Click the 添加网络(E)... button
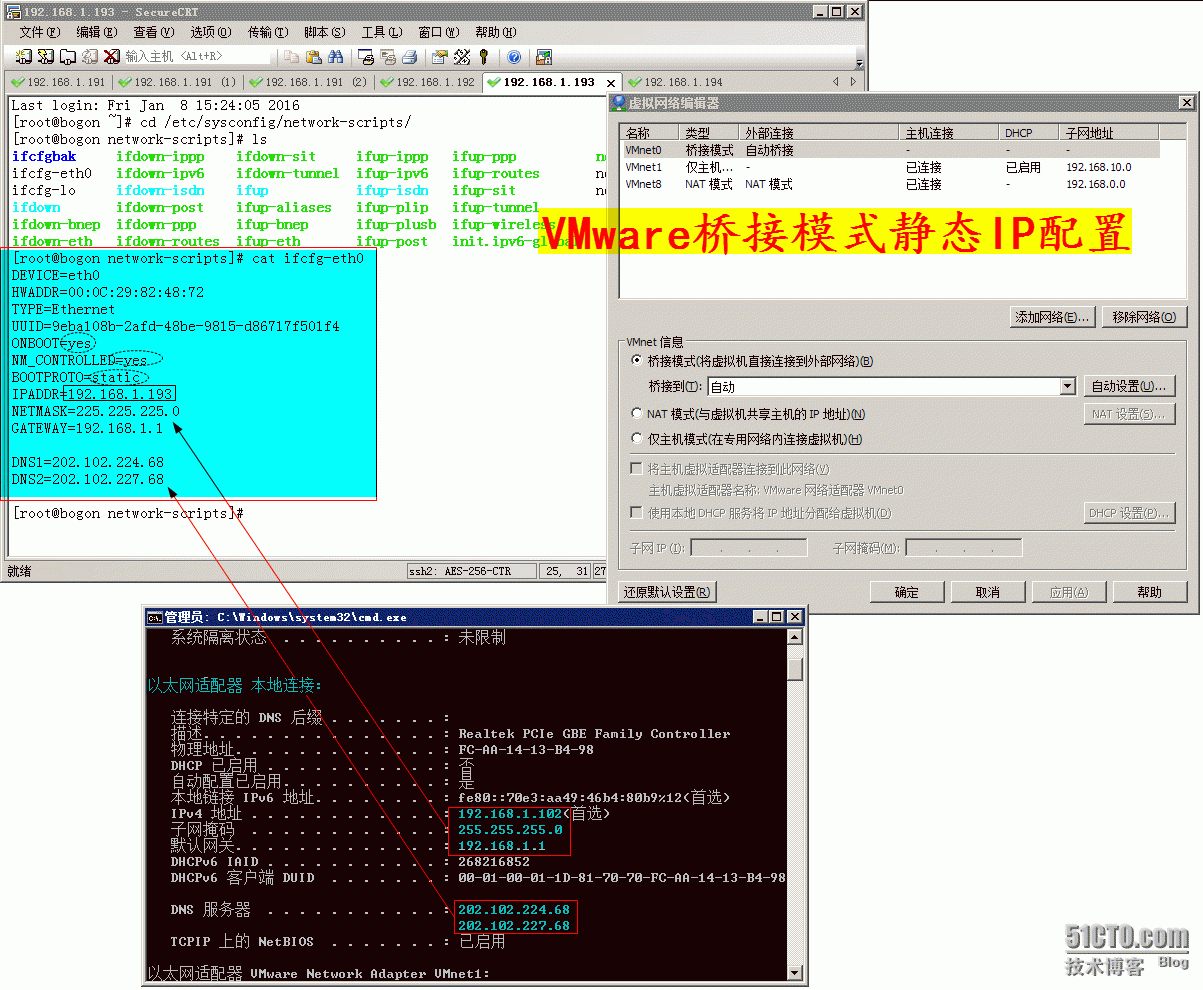The height and width of the screenshot is (990, 1203). 1052,317
